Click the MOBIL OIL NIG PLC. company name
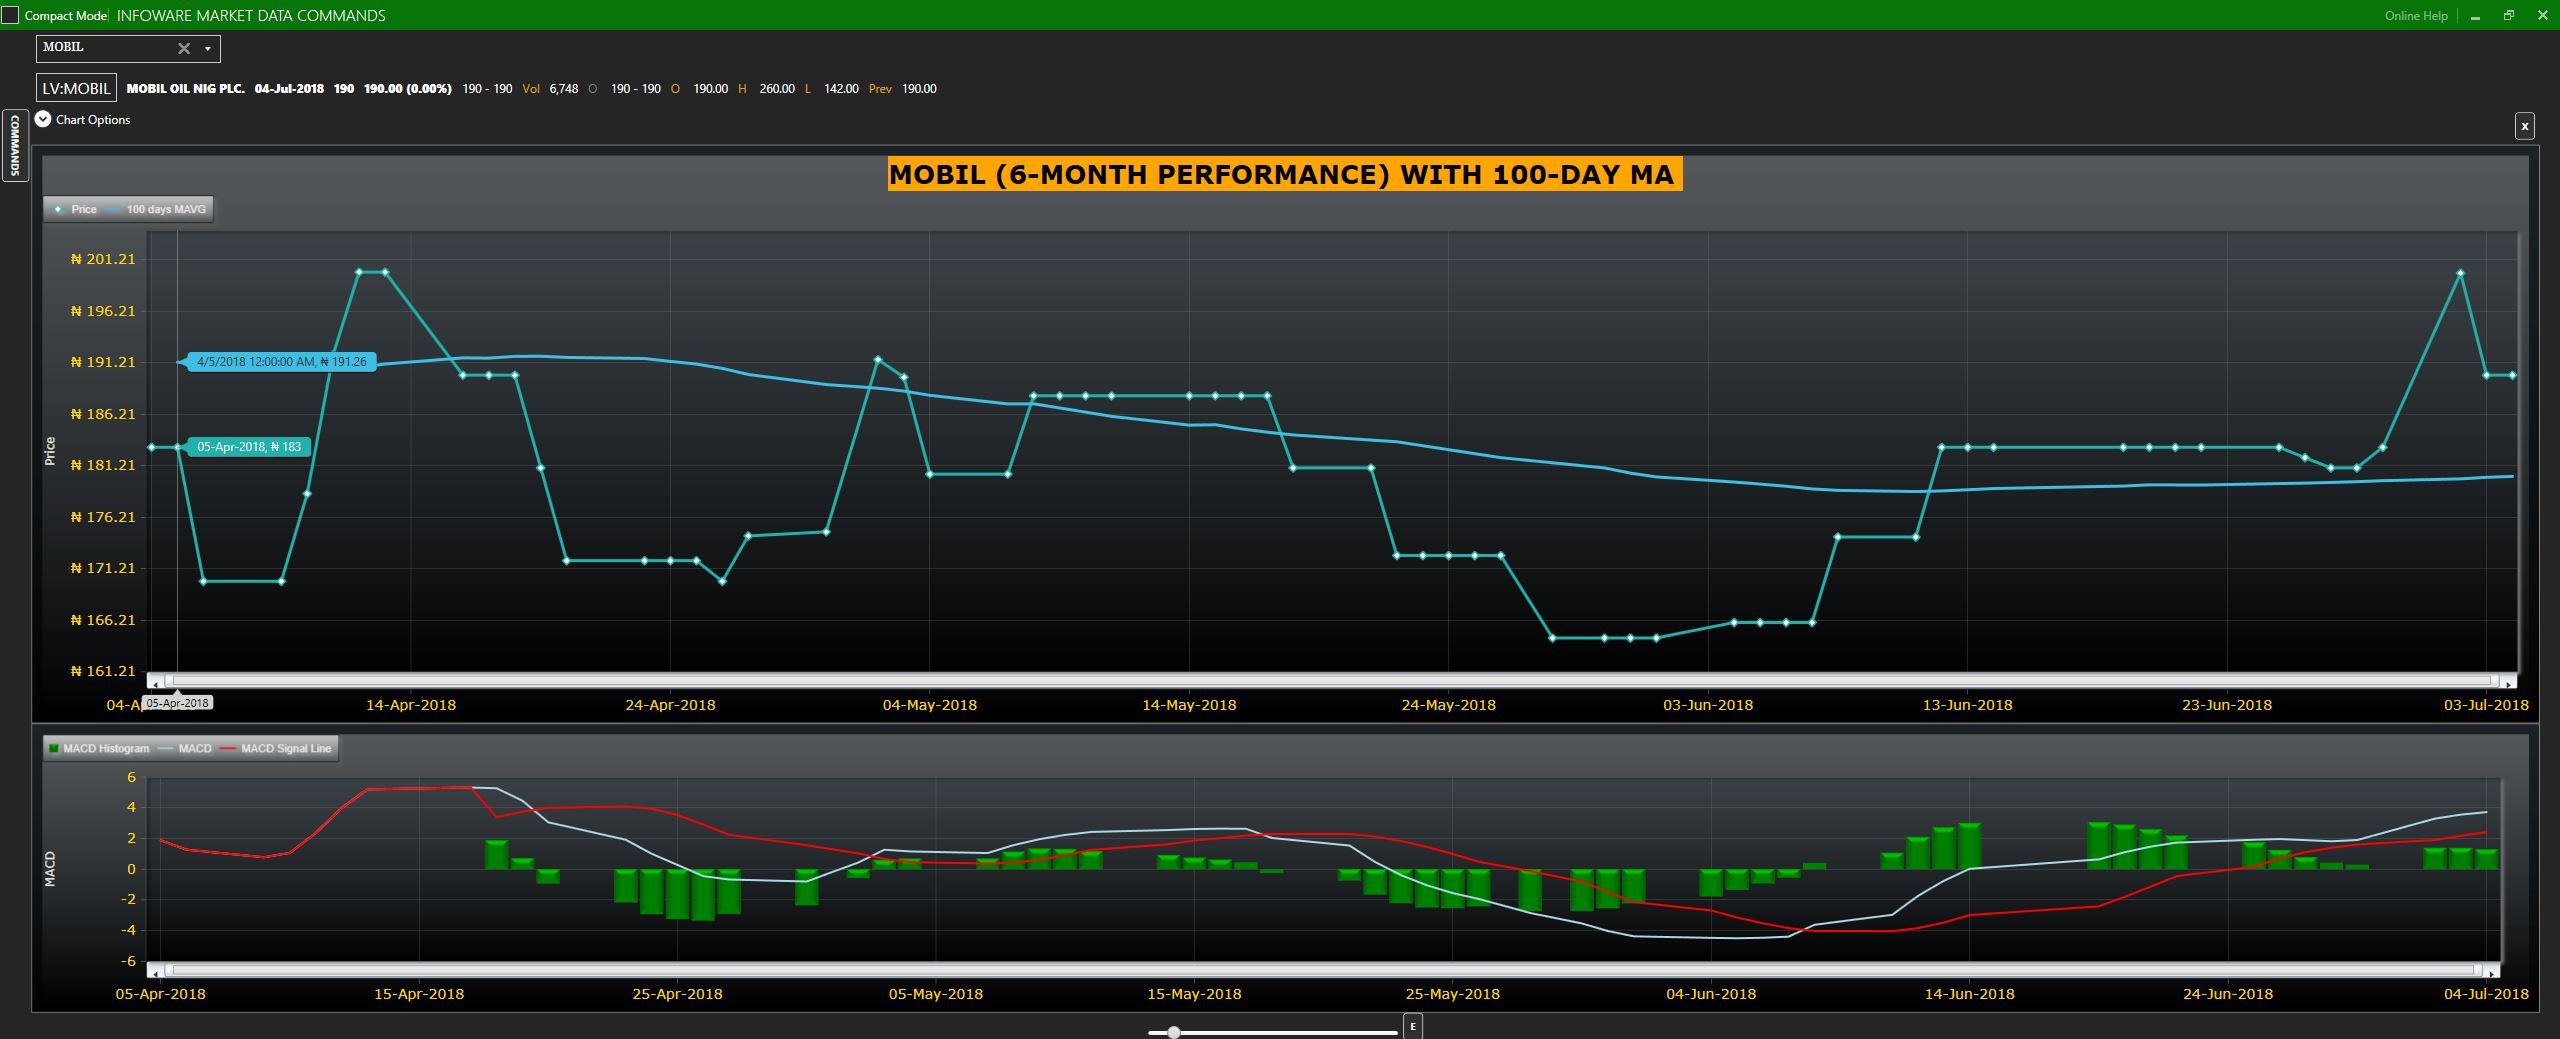Viewport: 2560px width, 1039px height. click(x=185, y=88)
